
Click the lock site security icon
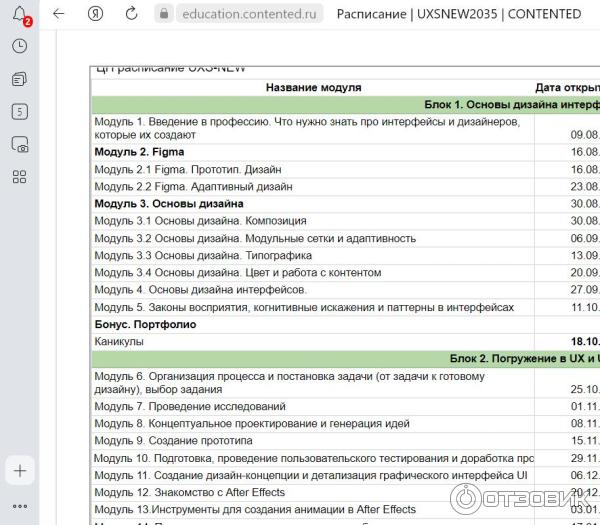pos(165,14)
